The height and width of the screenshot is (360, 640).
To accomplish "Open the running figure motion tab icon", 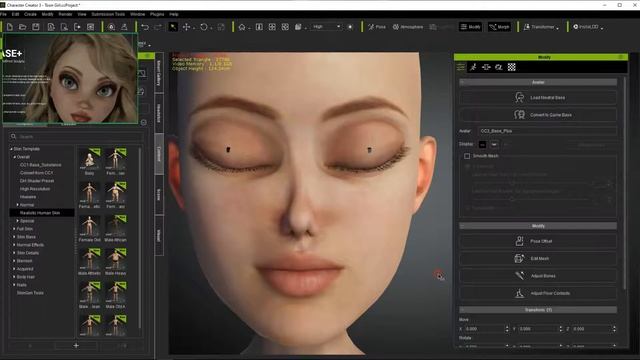I will coord(473,67).
